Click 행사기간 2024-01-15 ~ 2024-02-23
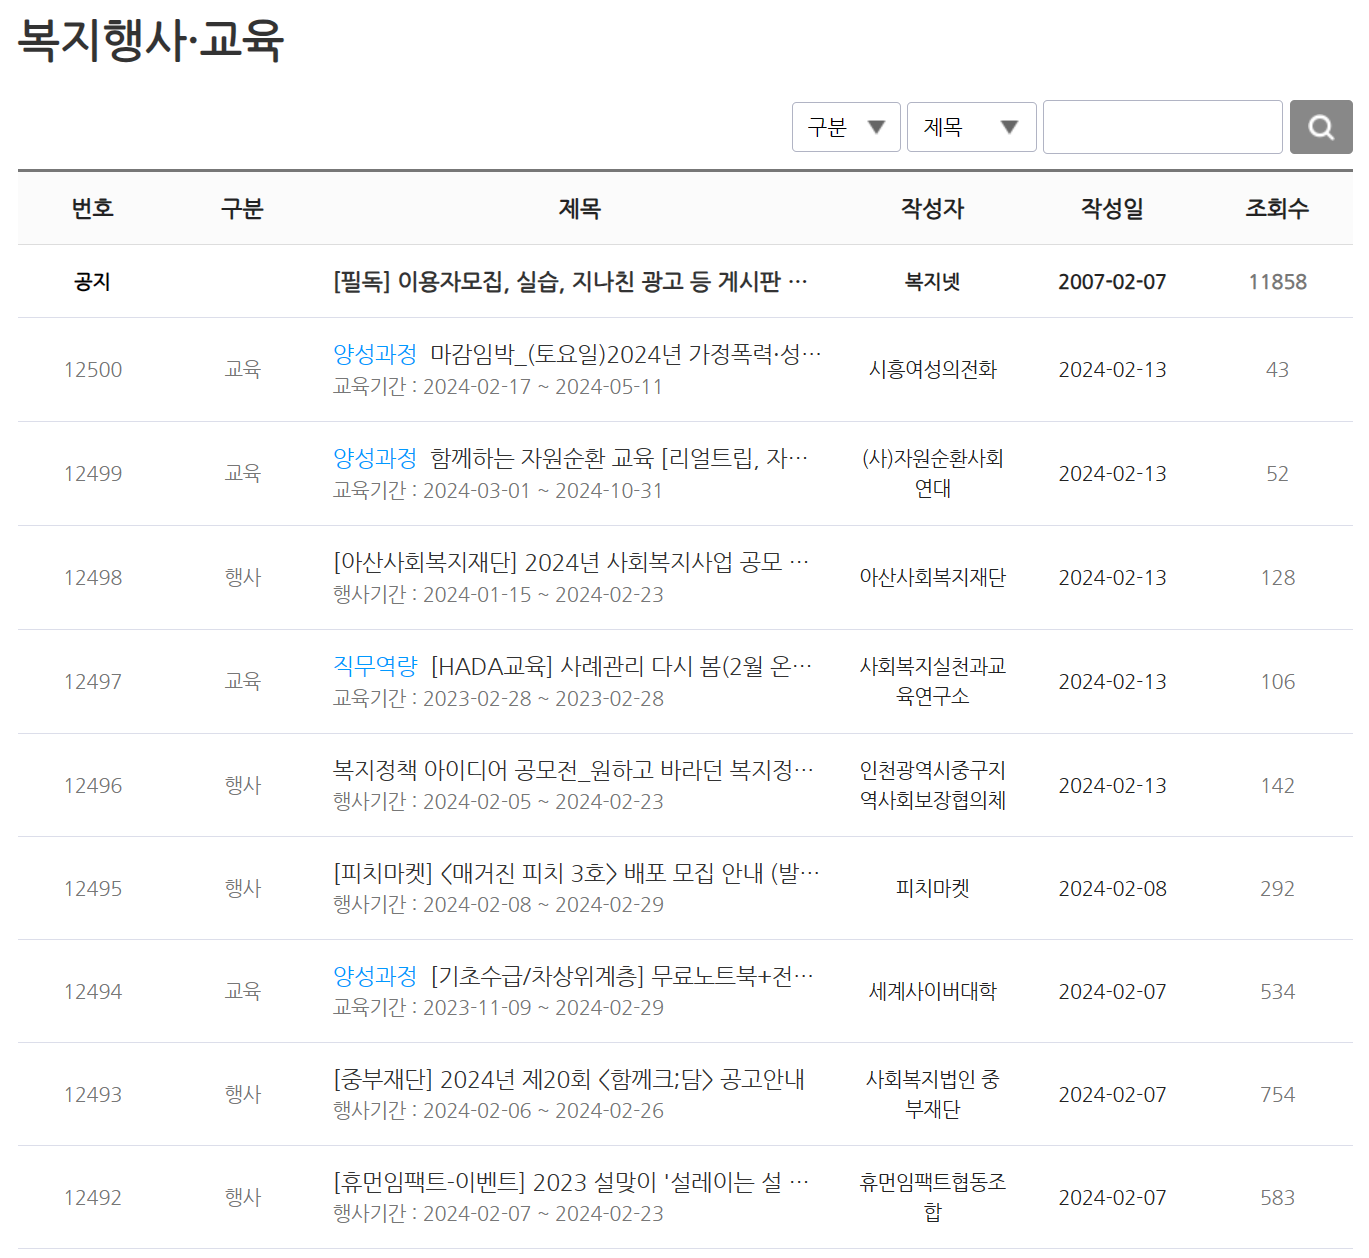Screen dimensions: 1369x1258 498,595
